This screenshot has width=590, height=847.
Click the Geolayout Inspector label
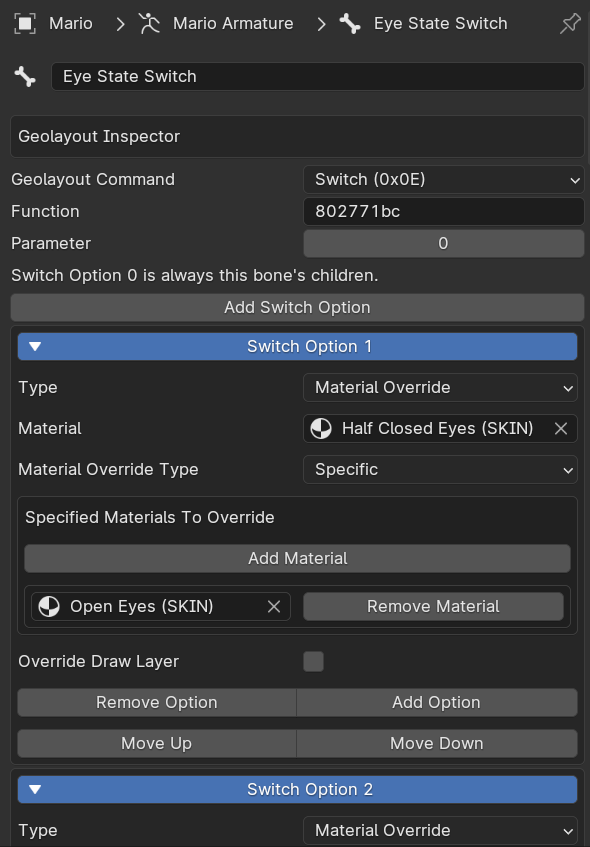click(99, 136)
